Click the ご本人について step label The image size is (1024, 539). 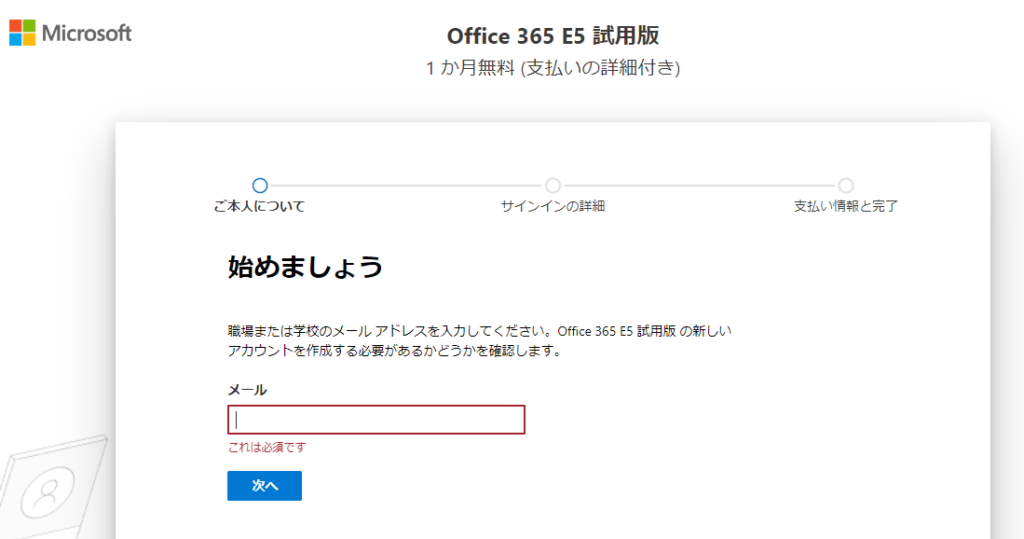(259, 206)
